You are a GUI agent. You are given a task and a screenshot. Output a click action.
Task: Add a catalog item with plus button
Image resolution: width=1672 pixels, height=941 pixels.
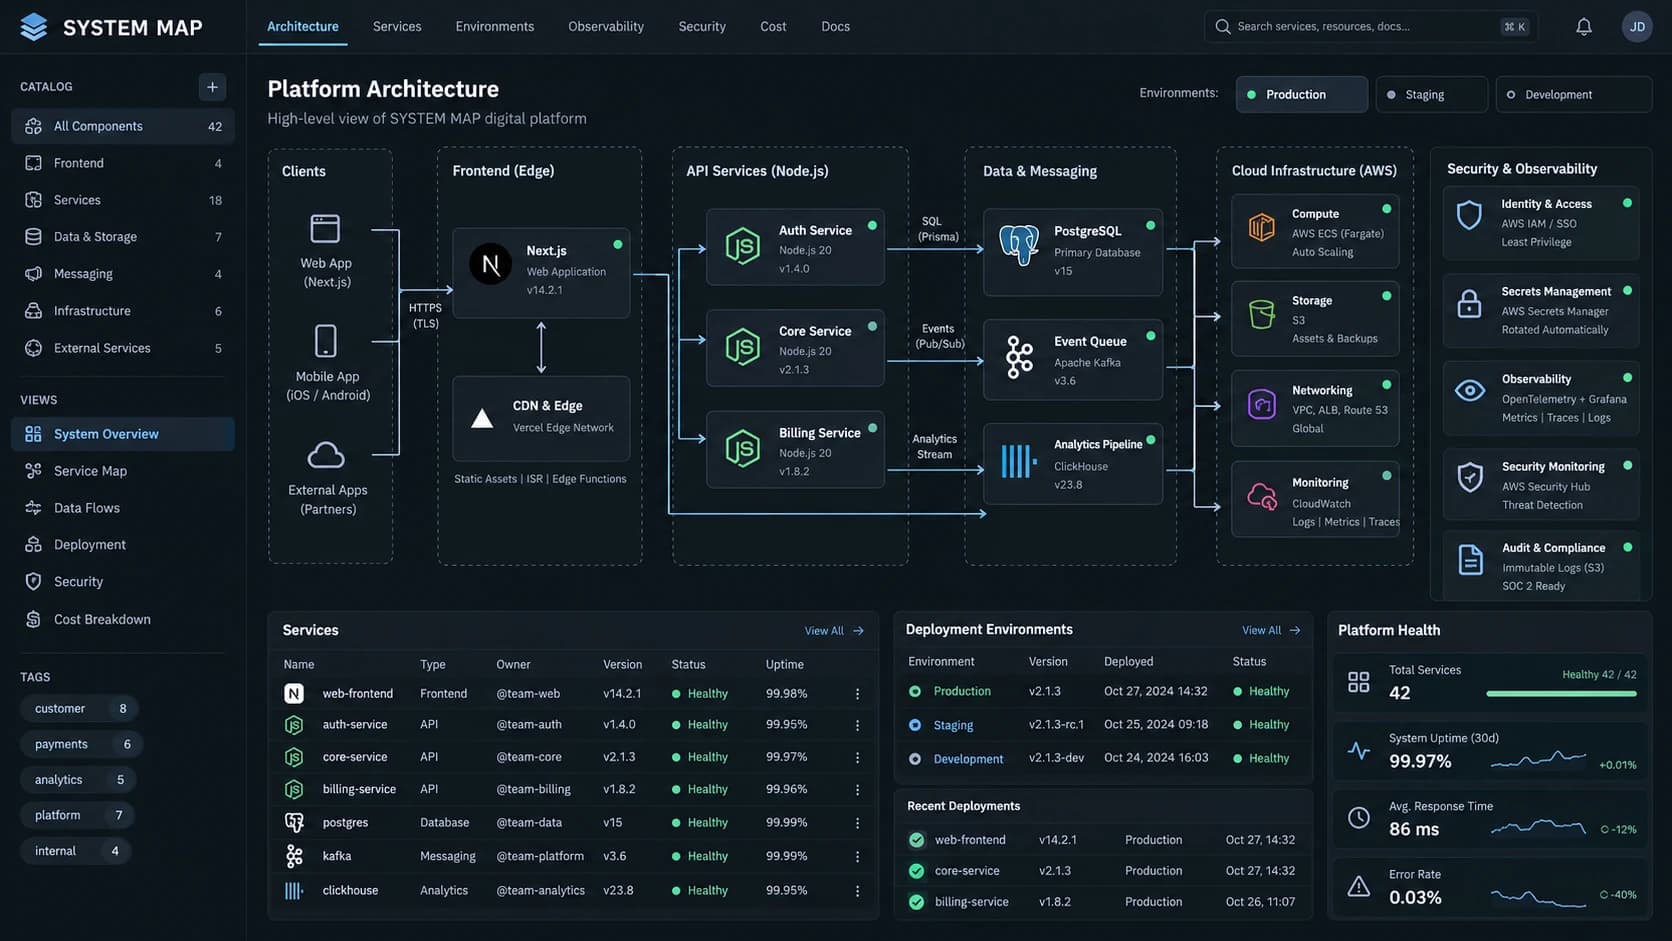click(x=212, y=87)
